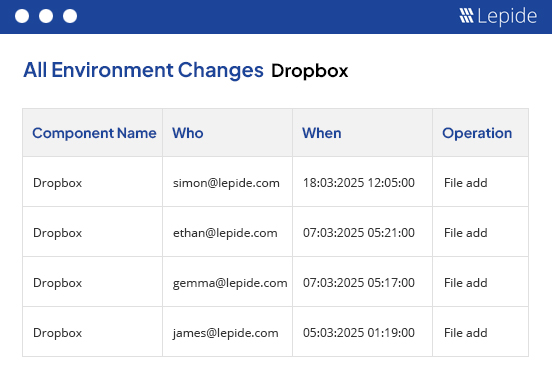Click File add in ethan's row
This screenshot has height=380, width=552.
tap(466, 233)
